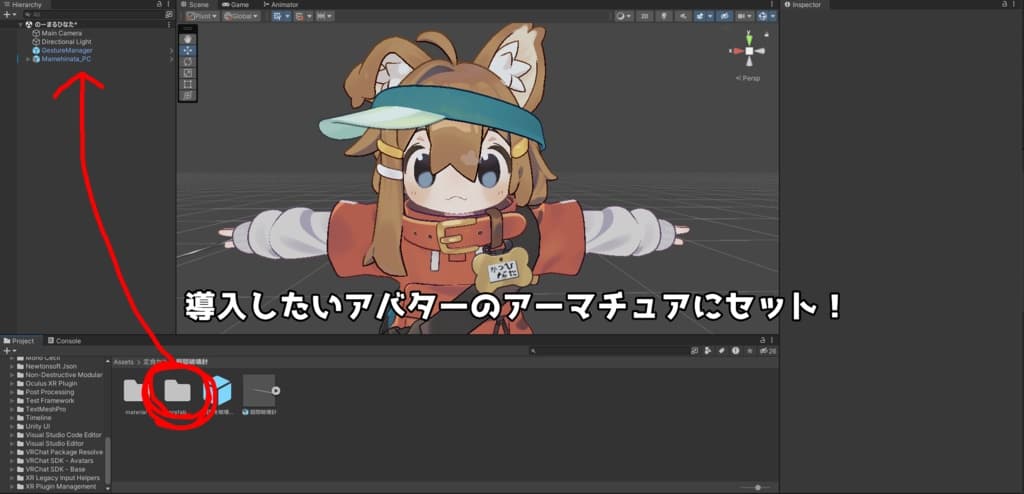Lock the scene view rotation
The width and height of the screenshot is (1024, 494).
766,35
